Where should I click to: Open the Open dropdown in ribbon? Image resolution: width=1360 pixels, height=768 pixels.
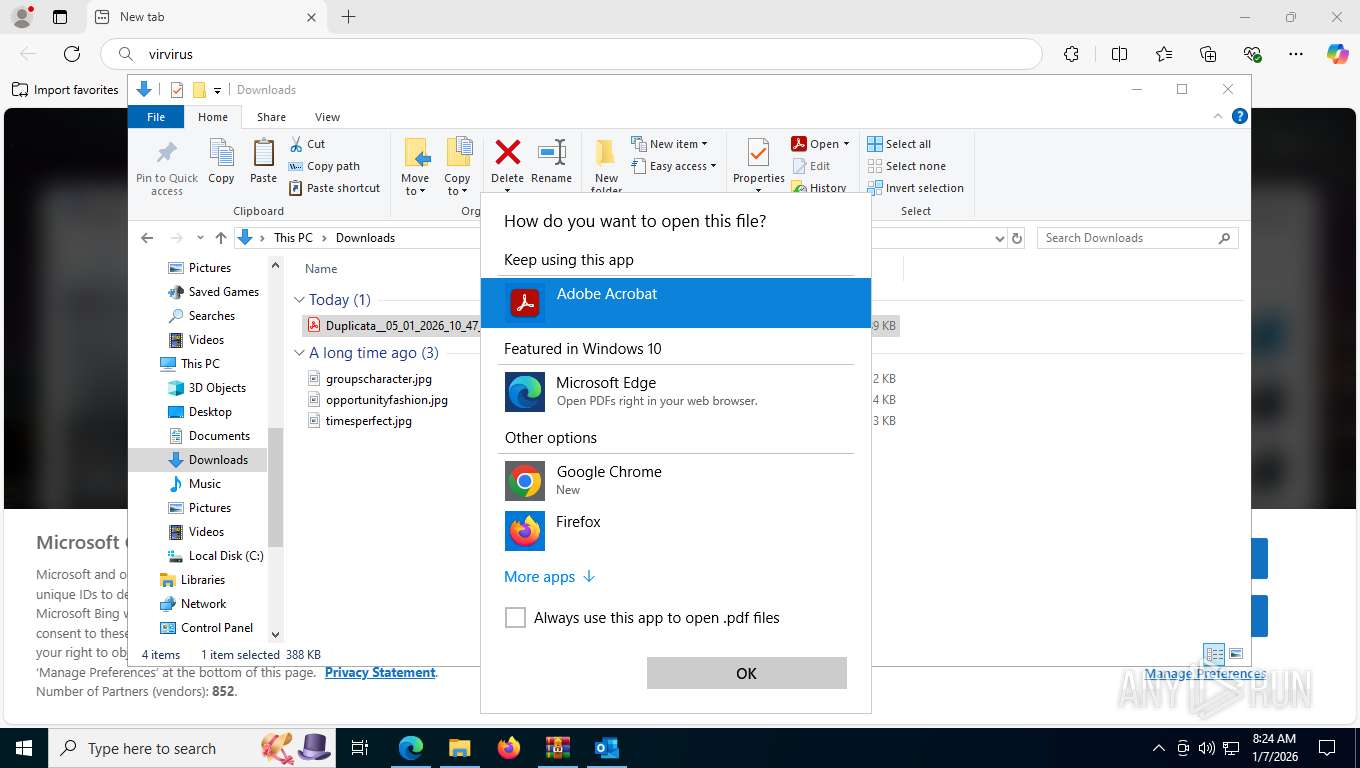pos(820,144)
